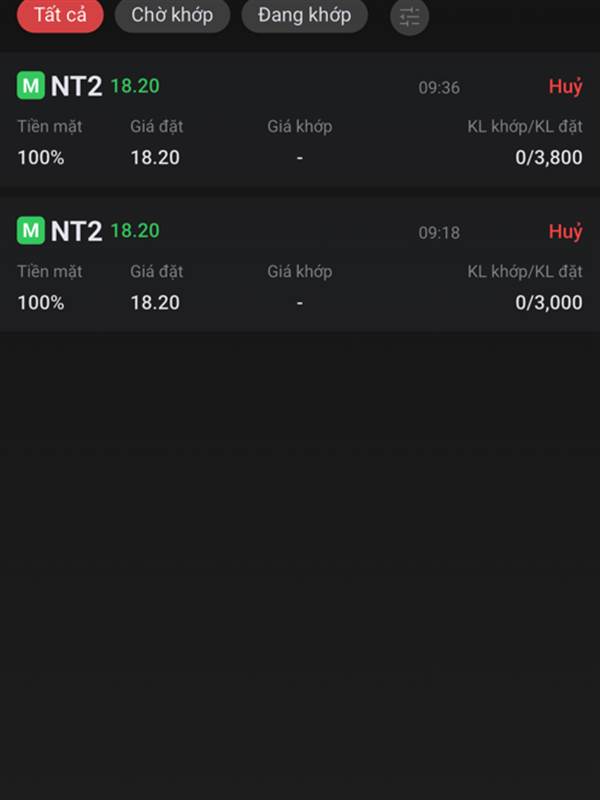Tap the 09:18 order timestamp

tap(439, 233)
